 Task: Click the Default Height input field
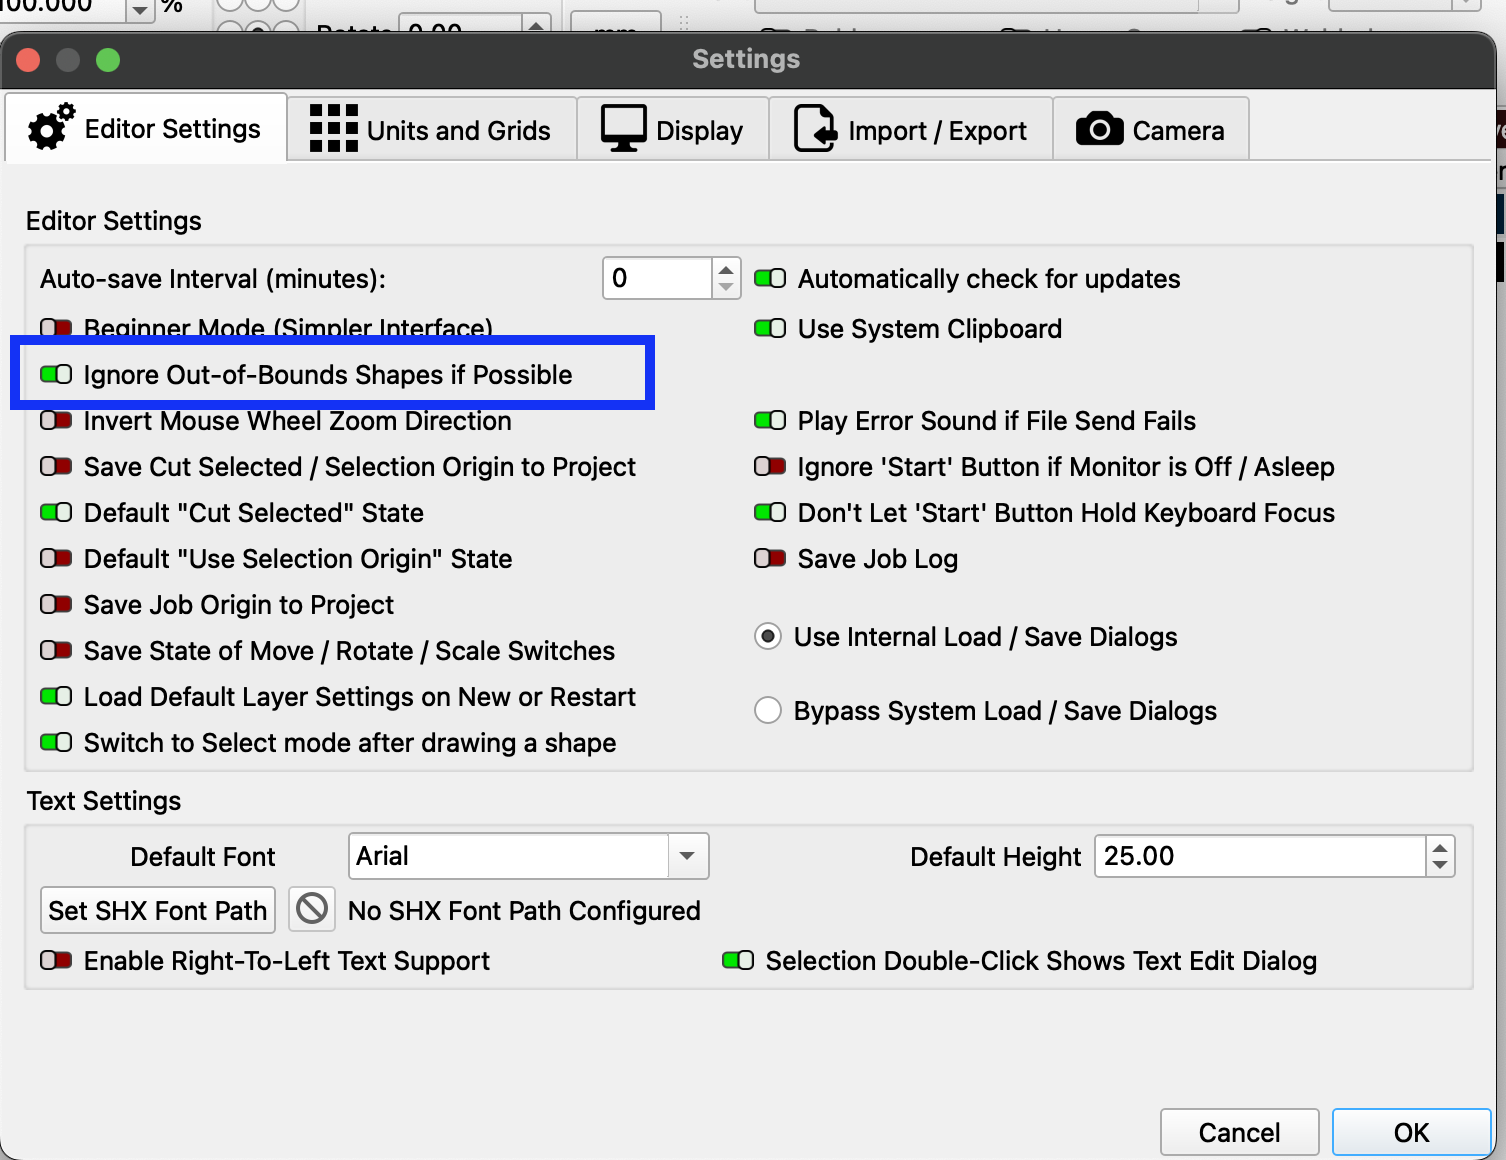(1260, 856)
